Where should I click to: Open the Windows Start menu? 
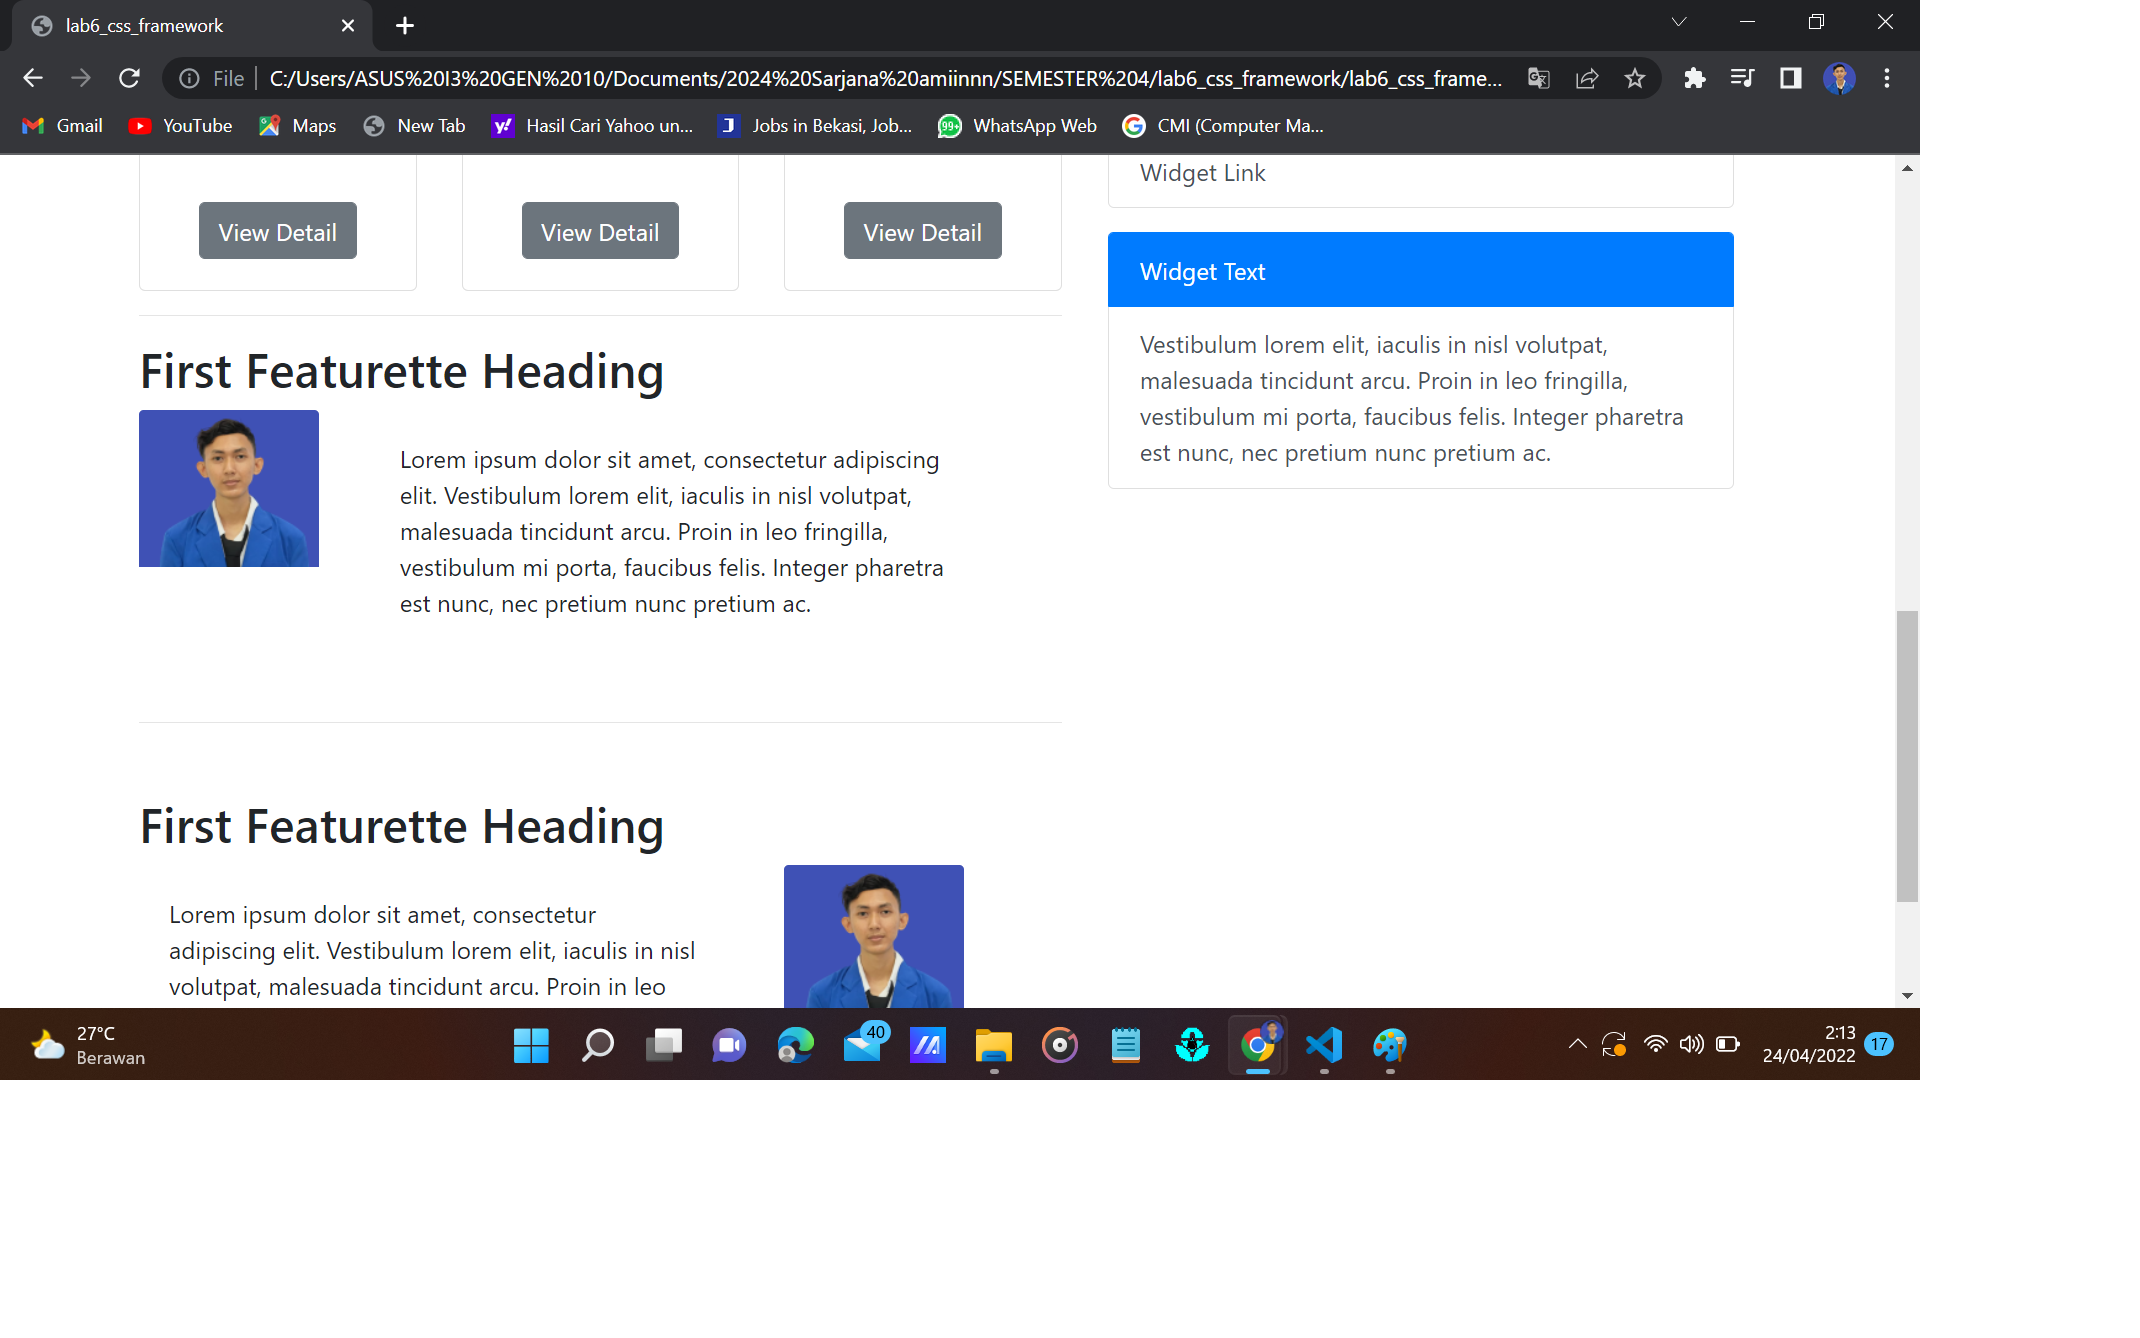[x=531, y=1045]
